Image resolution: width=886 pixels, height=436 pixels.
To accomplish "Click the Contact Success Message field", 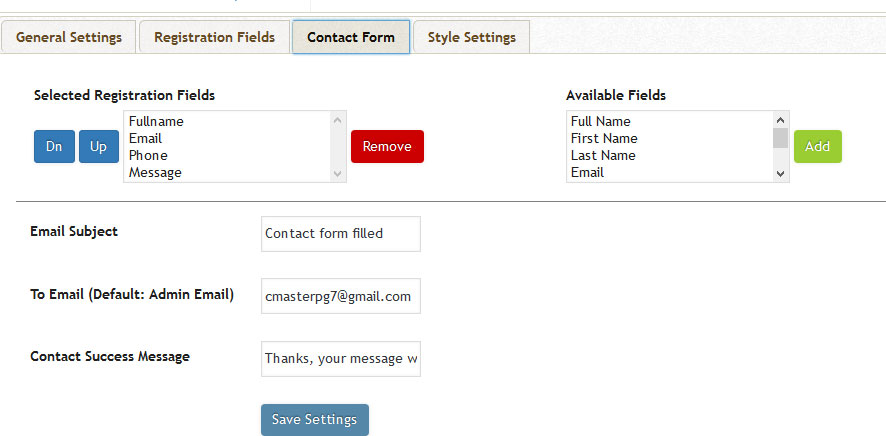I will 341,359.
